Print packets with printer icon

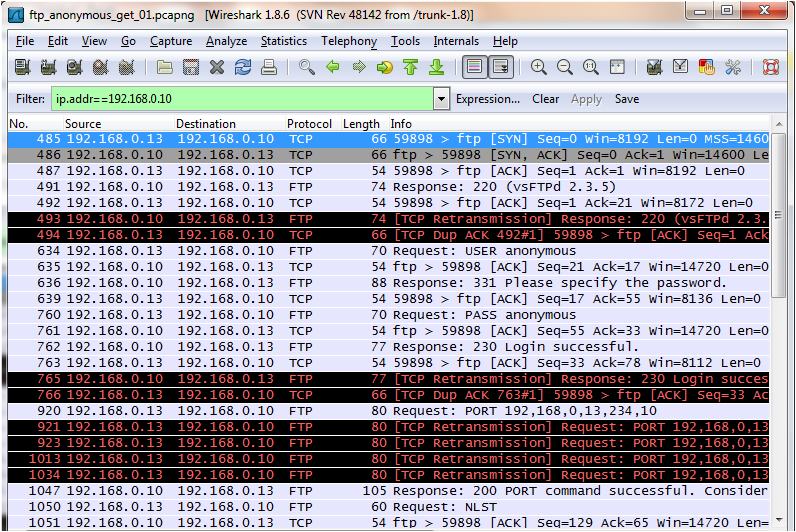click(269, 67)
